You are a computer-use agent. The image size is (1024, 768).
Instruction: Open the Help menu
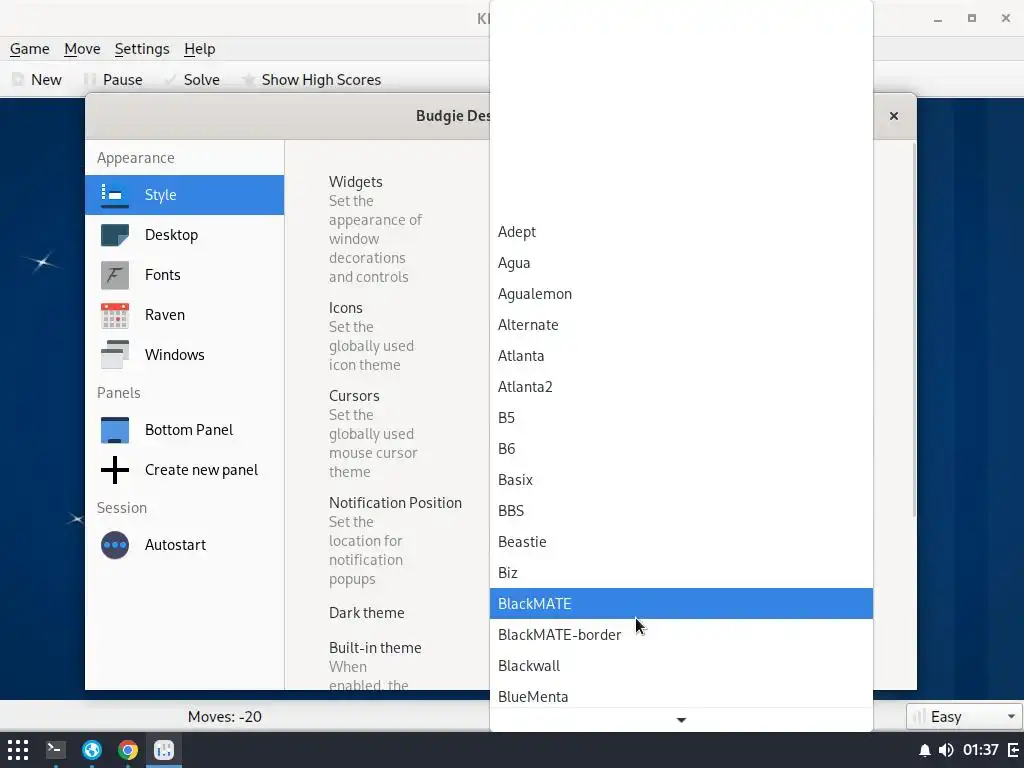pyautogui.click(x=199, y=49)
